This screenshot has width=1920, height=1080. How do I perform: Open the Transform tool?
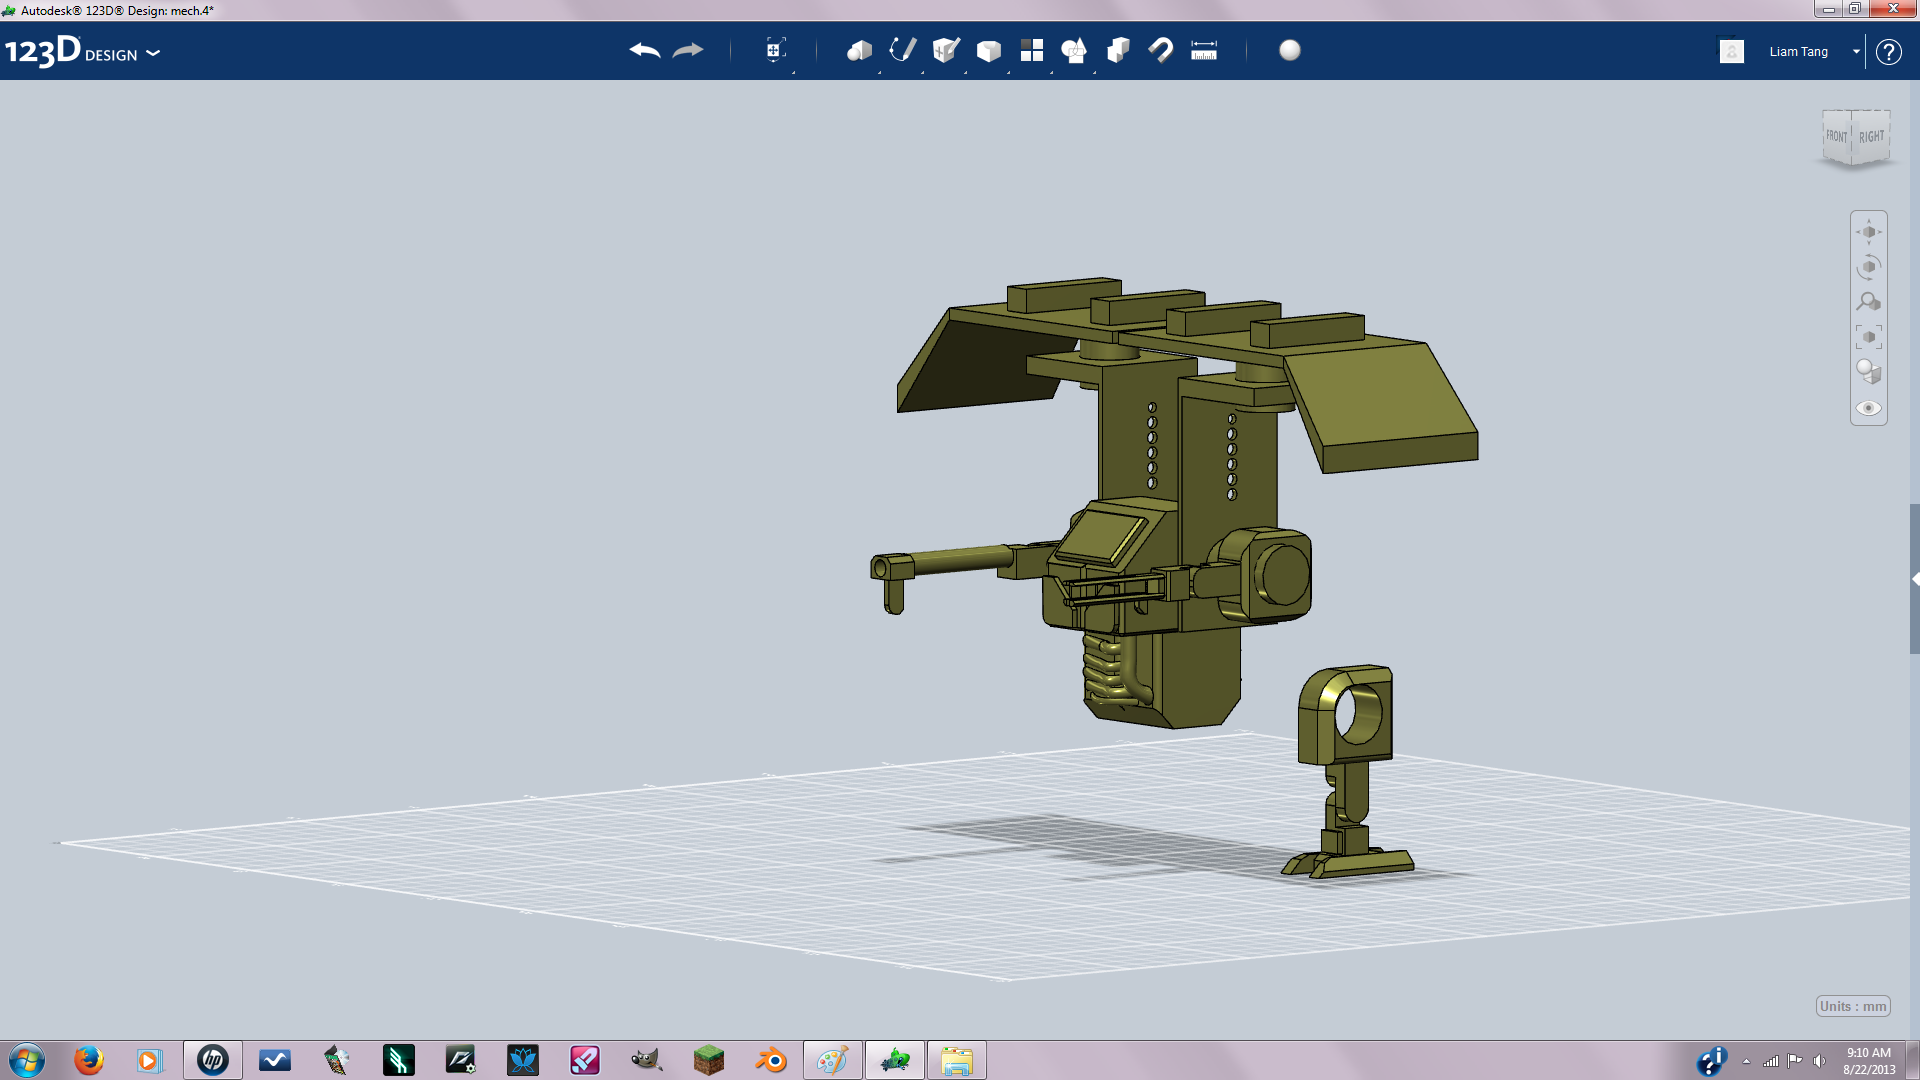click(x=775, y=50)
